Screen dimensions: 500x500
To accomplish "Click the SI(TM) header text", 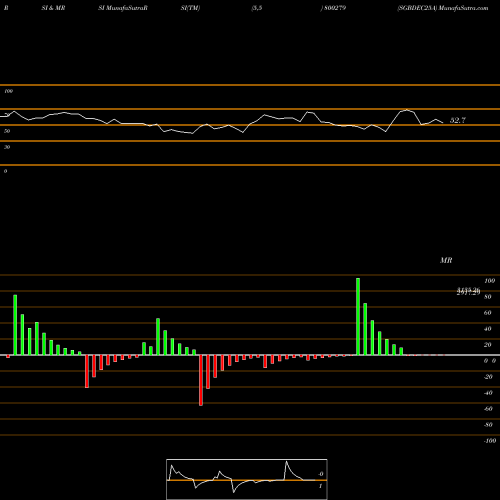I will [x=191, y=8].
